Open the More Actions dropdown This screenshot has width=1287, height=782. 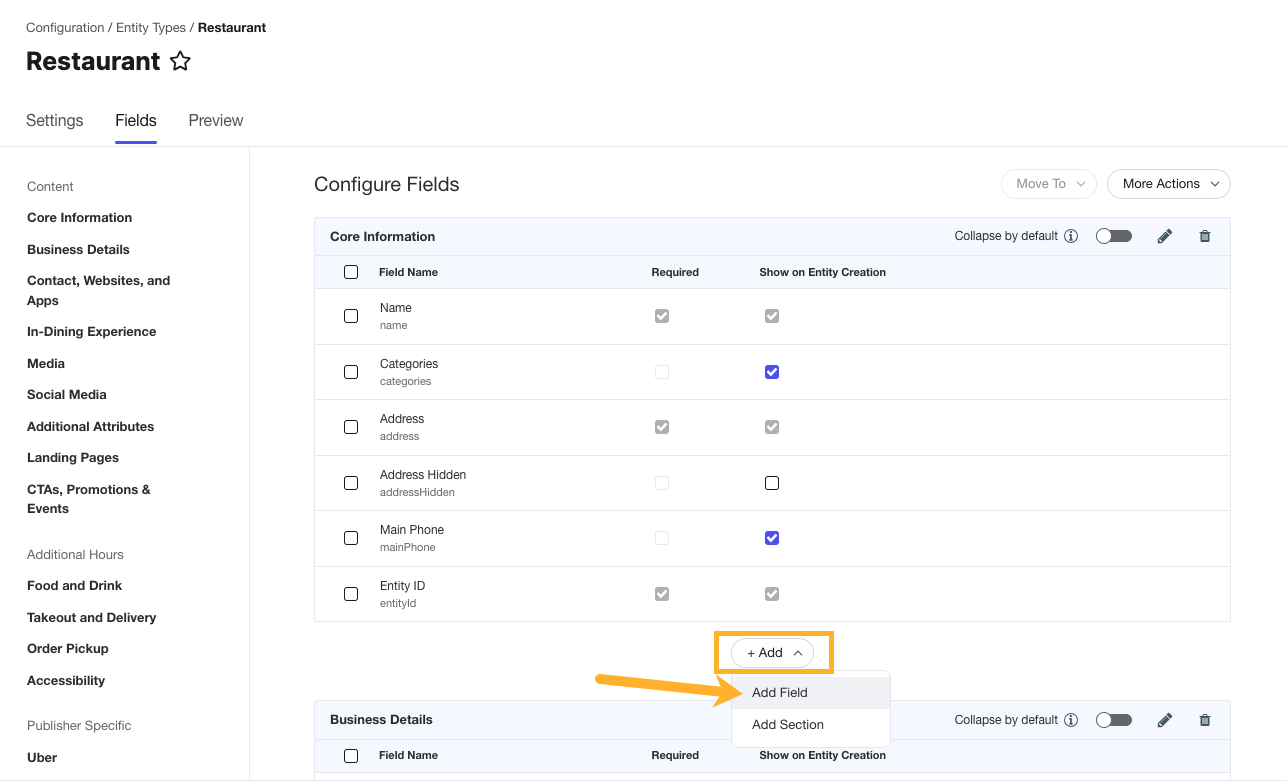click(1168, 184)
